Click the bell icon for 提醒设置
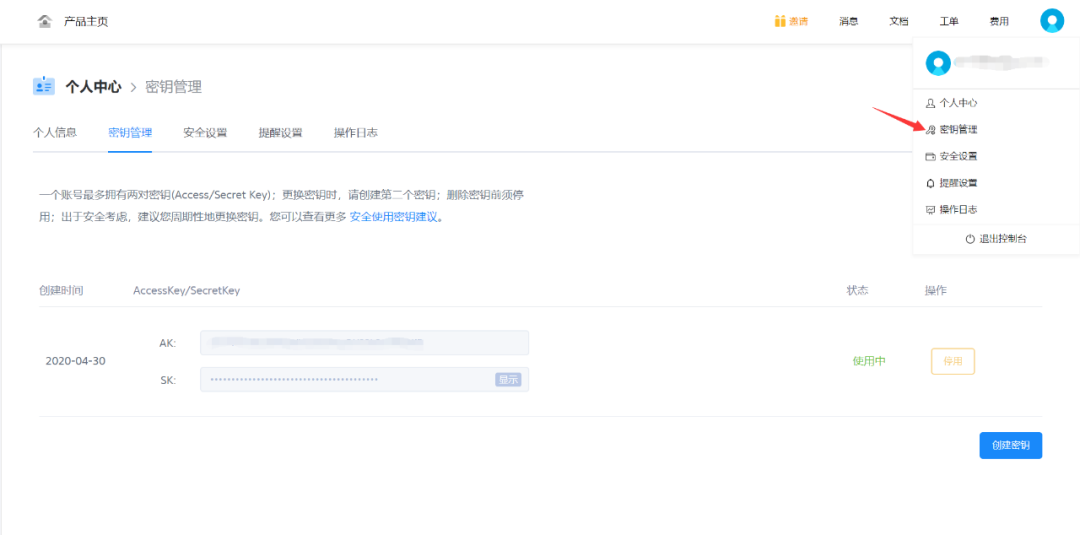 click(930, 183)
